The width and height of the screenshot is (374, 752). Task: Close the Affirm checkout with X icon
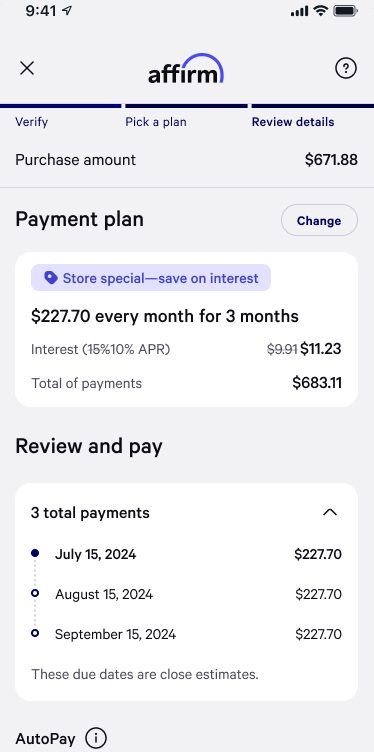(27, 69)
